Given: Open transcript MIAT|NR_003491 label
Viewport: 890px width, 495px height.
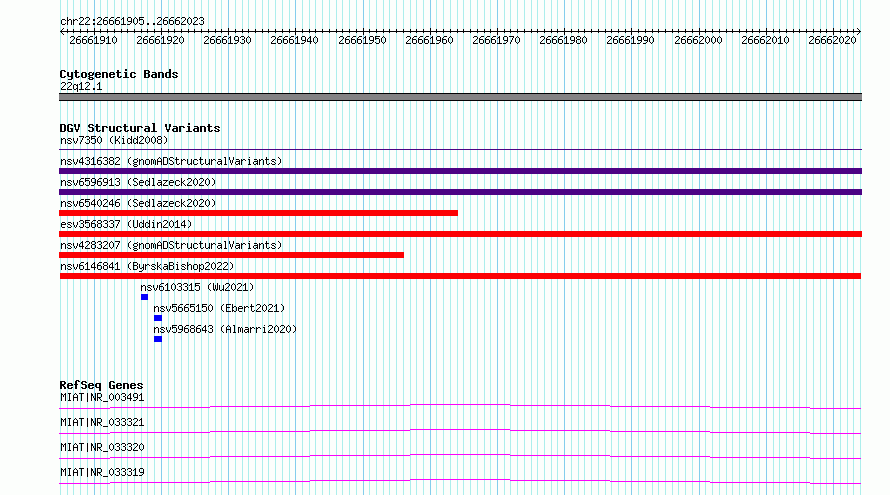Looking at the screenshot, I should [102, 397].
